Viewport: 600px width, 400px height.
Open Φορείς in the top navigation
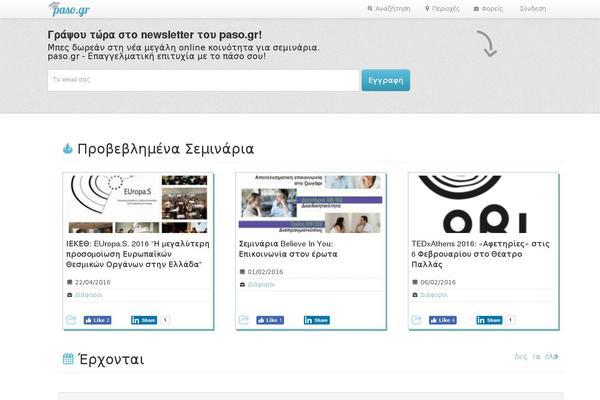(488, 8)
